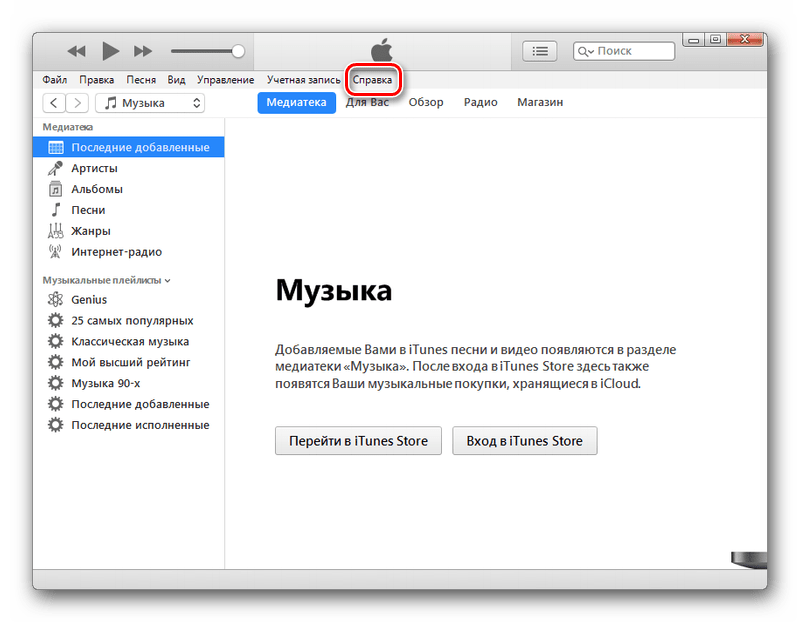The width and height of the screenshot is (800, 622).
Task: Open the Правка menu
Action: tap(96, 80)
